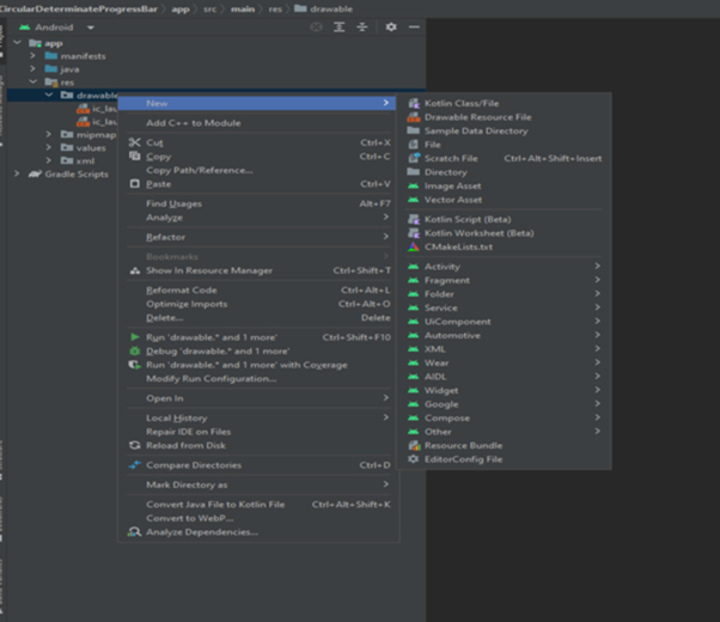Click the green Run arrow icon
Screen dimensions: 720x622
(135, 337)
